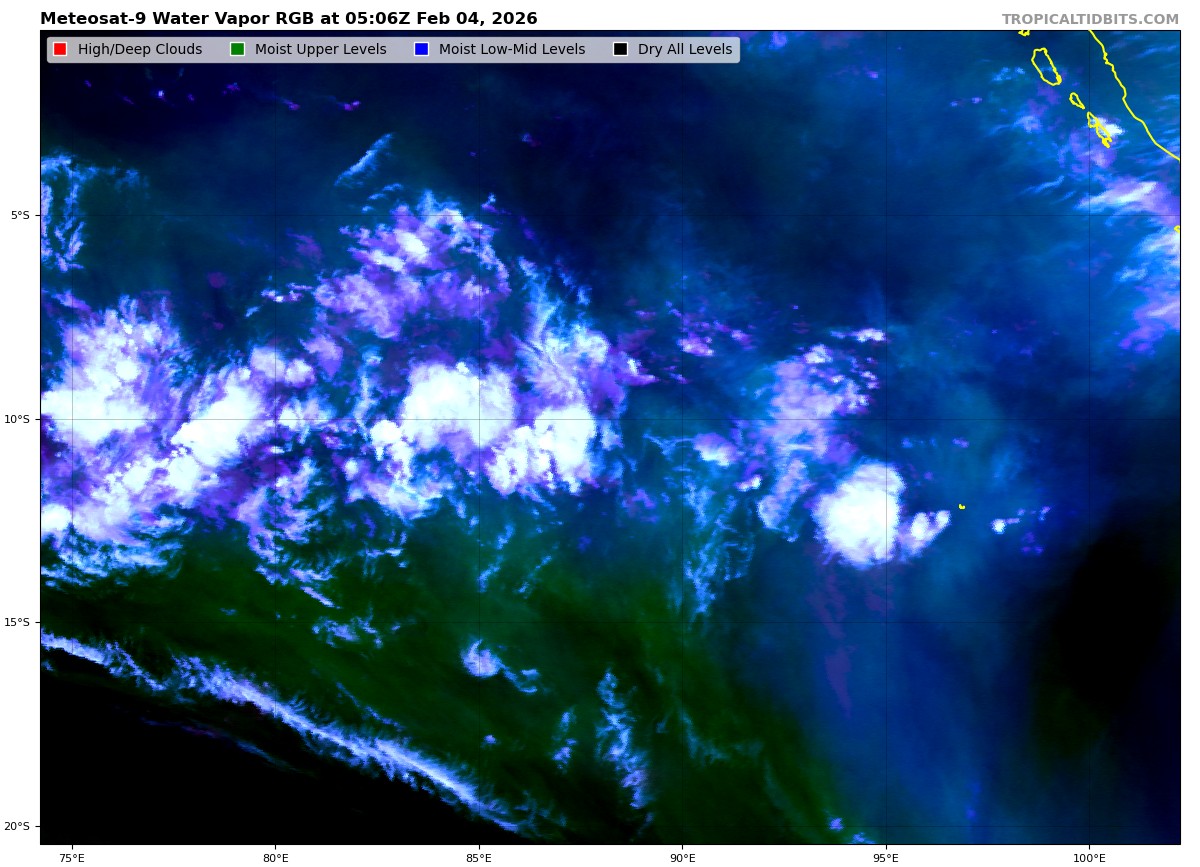The width and height of the screenshot is (1200, 867).
Task: Click the large yellow-outlined island at top right
Action: point(1046,66)
